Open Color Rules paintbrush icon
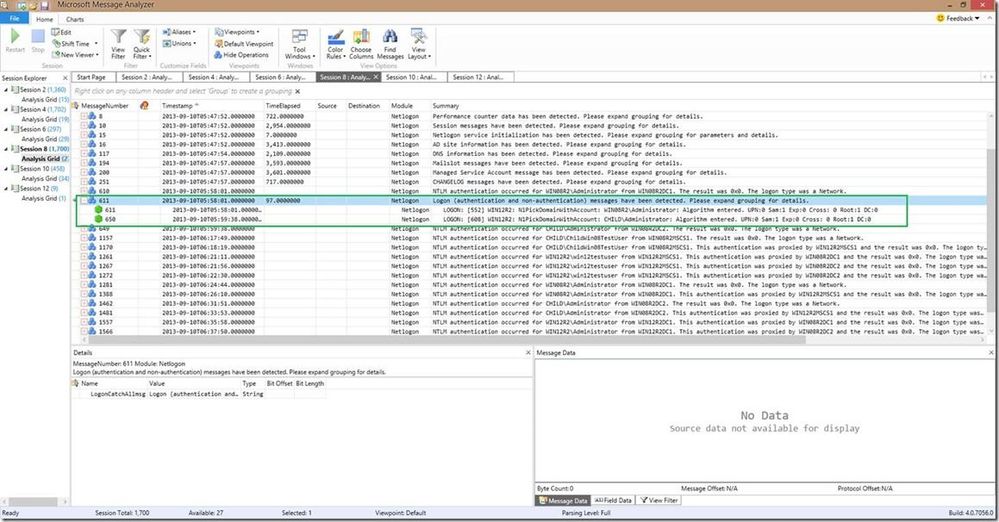The height and width of the screenshot is (522, 999). [x=336, y=37]
